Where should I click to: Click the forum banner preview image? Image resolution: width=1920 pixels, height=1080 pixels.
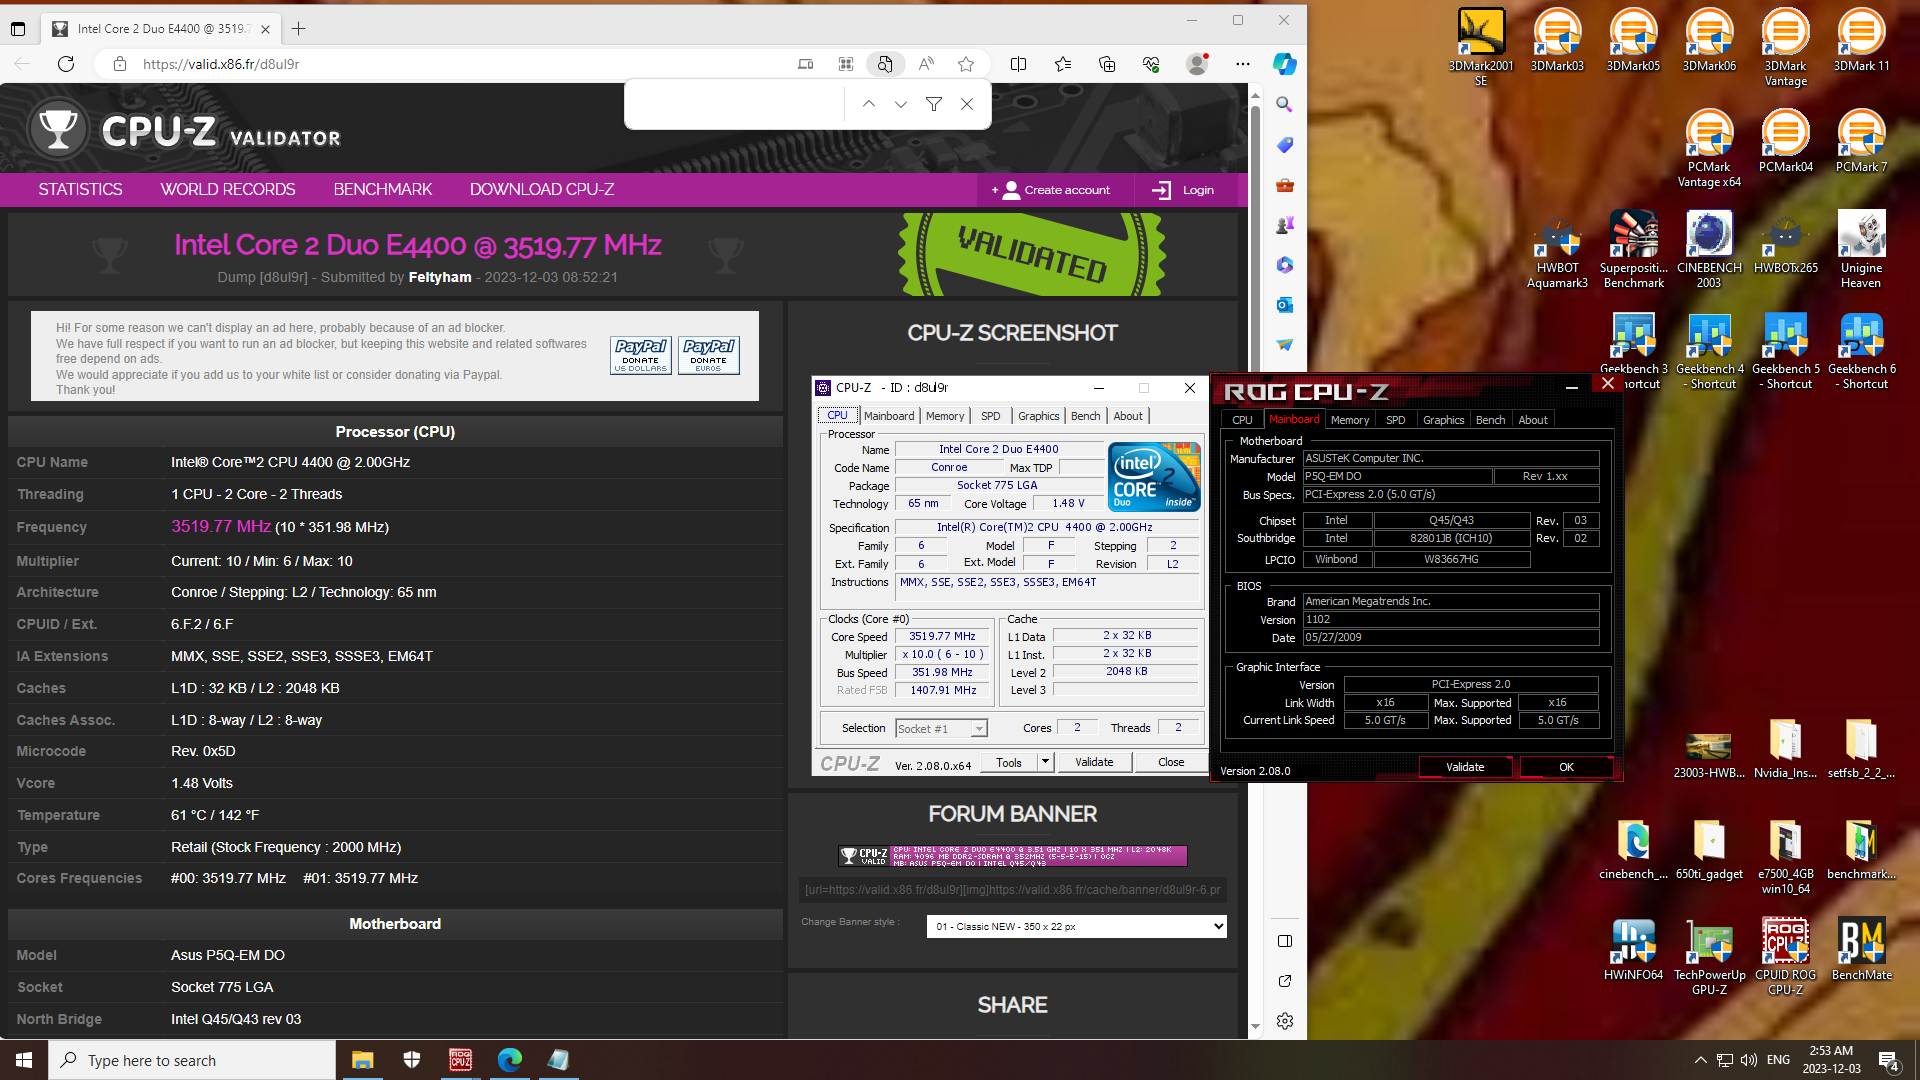(1012, 855)
